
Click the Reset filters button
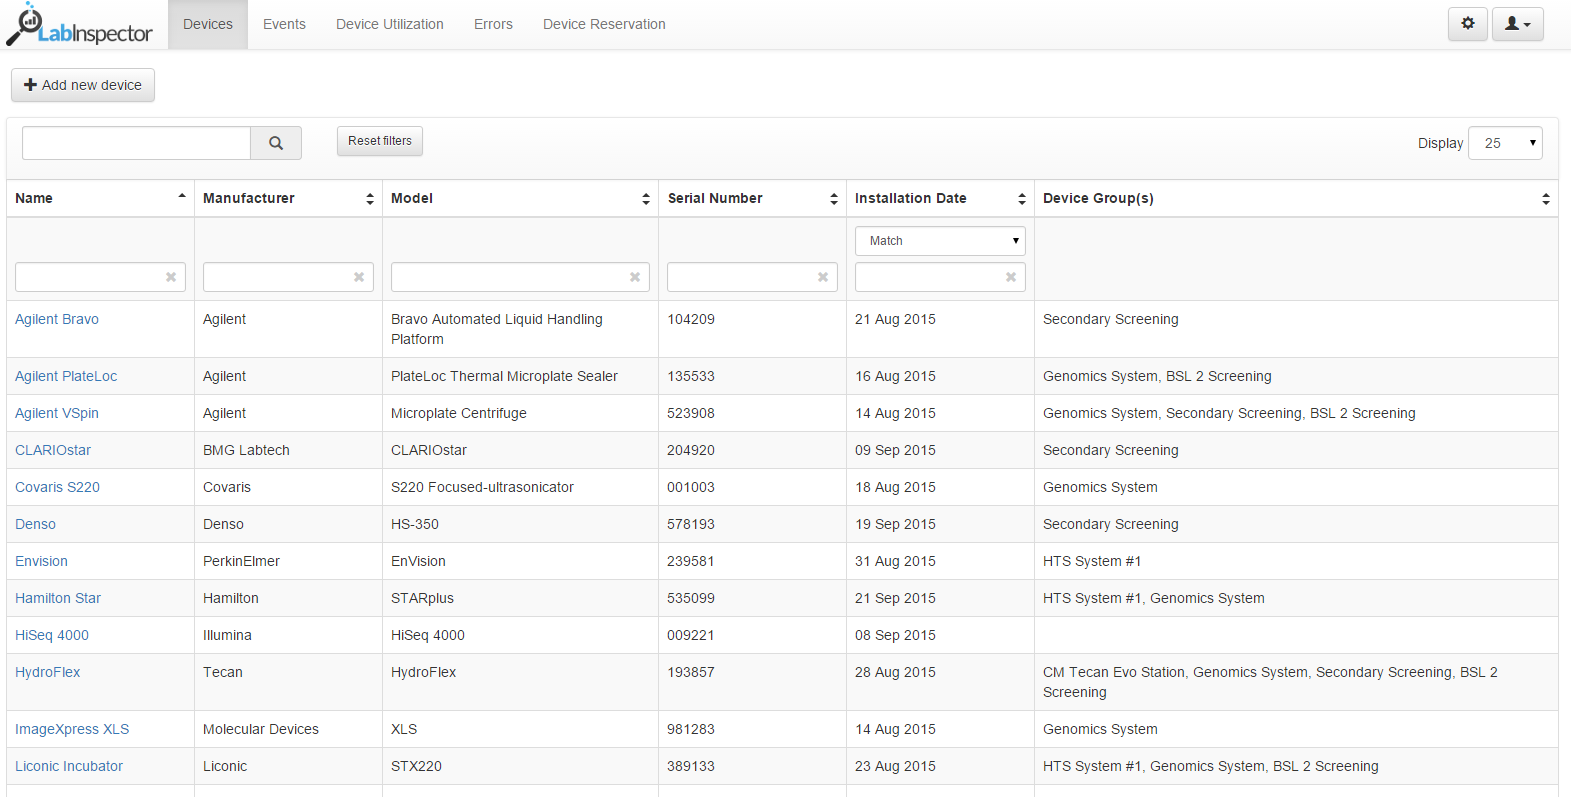coord(380,141)
